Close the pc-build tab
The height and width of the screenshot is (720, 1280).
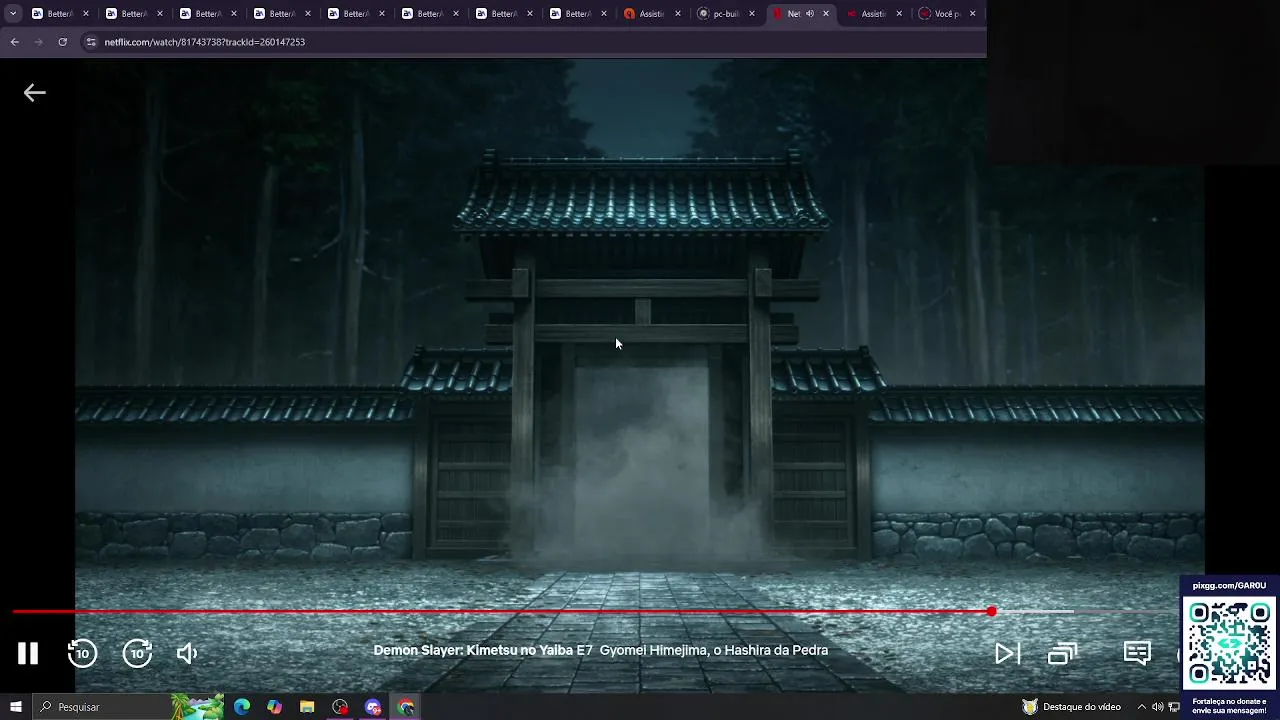[x=752, y=14]
